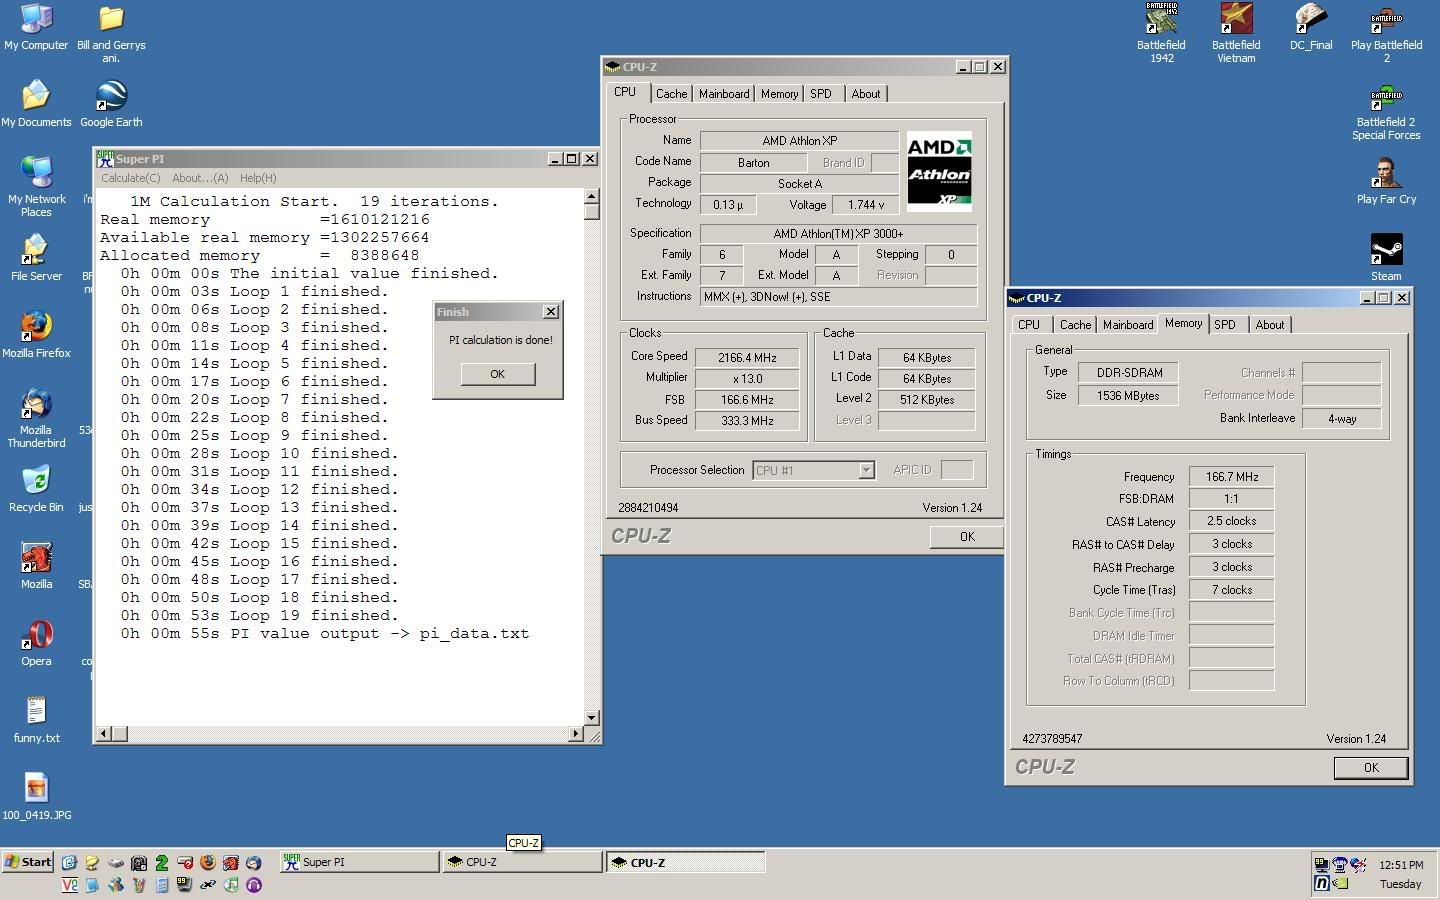The image size is (1440, 900).
Task: Click OK in the DDR-SDRAM CPU-Z window
Action: coord(1371,768)
